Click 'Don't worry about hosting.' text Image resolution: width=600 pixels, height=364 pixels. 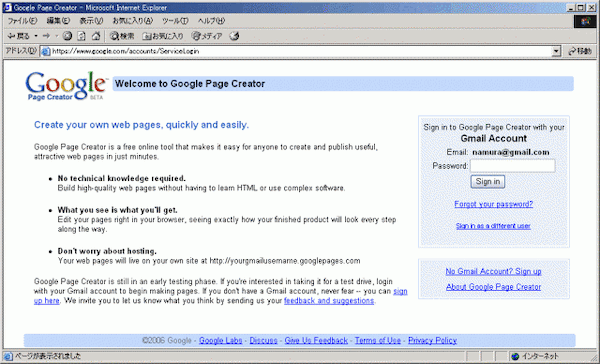107,251
